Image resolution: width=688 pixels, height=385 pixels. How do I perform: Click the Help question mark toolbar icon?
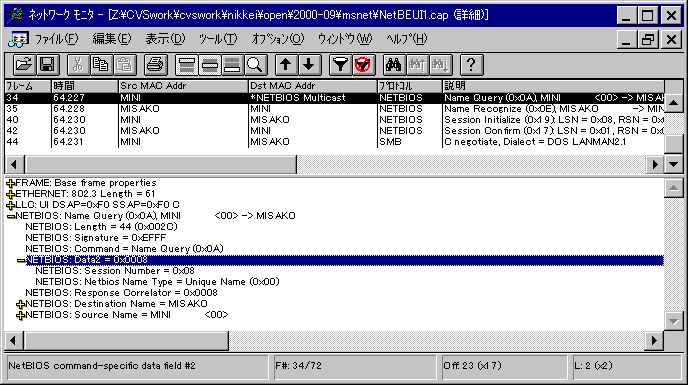point(471,65)
